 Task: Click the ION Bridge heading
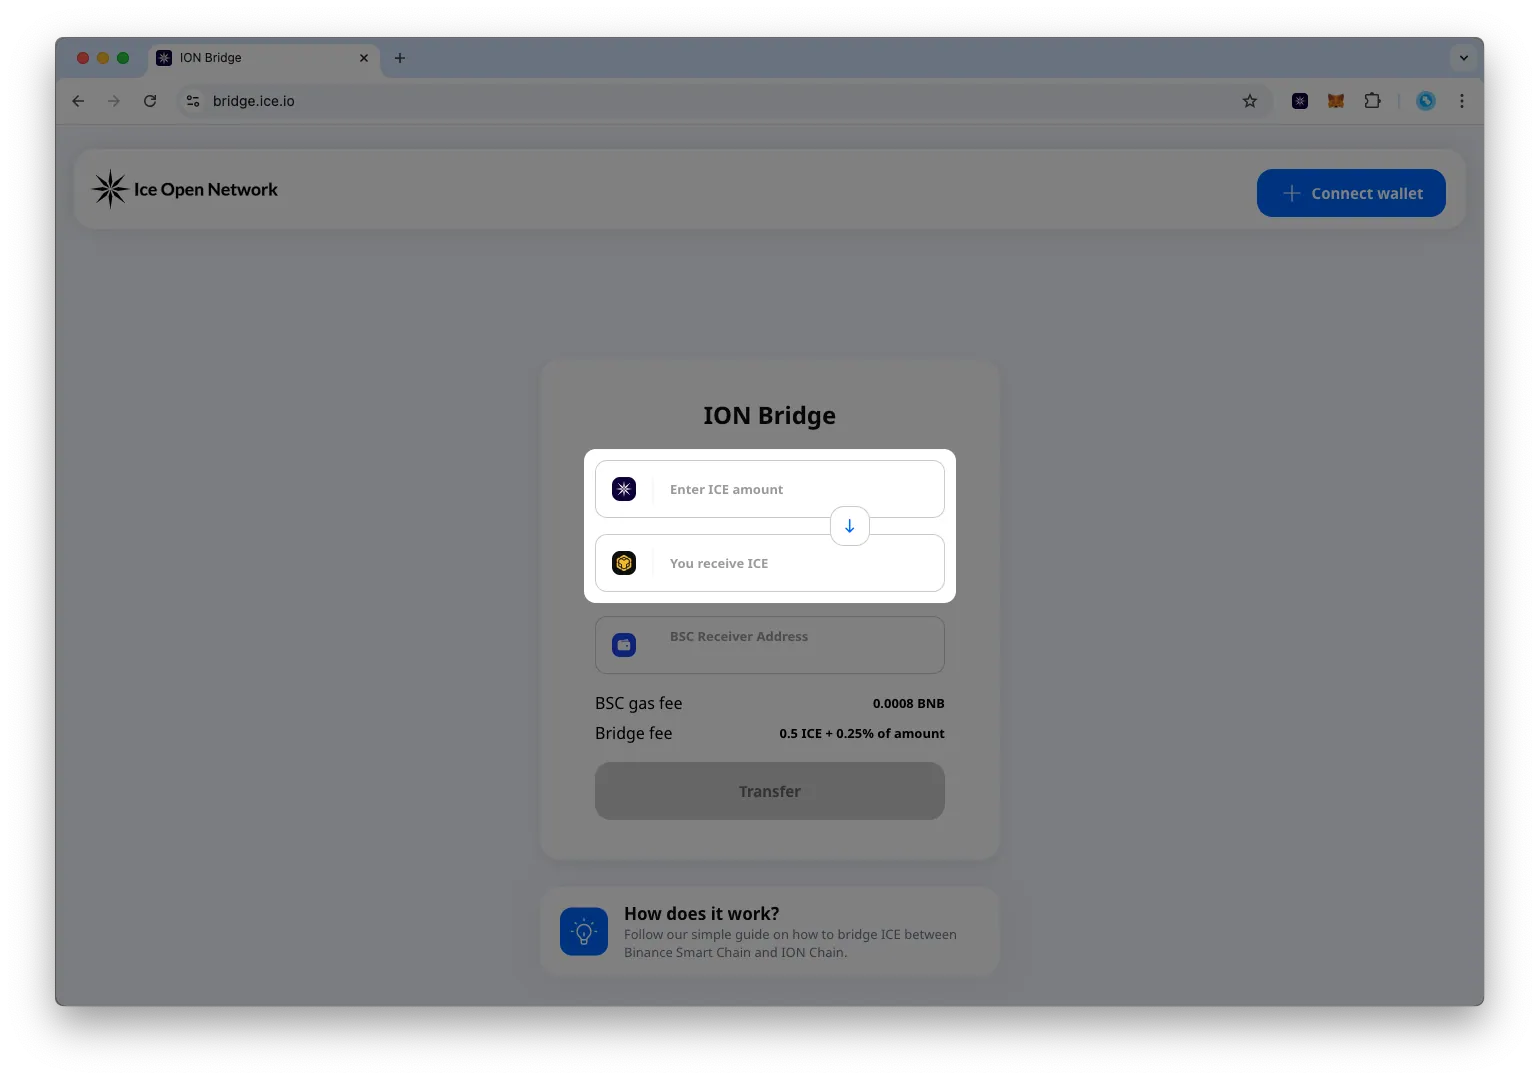click(770, 415)
